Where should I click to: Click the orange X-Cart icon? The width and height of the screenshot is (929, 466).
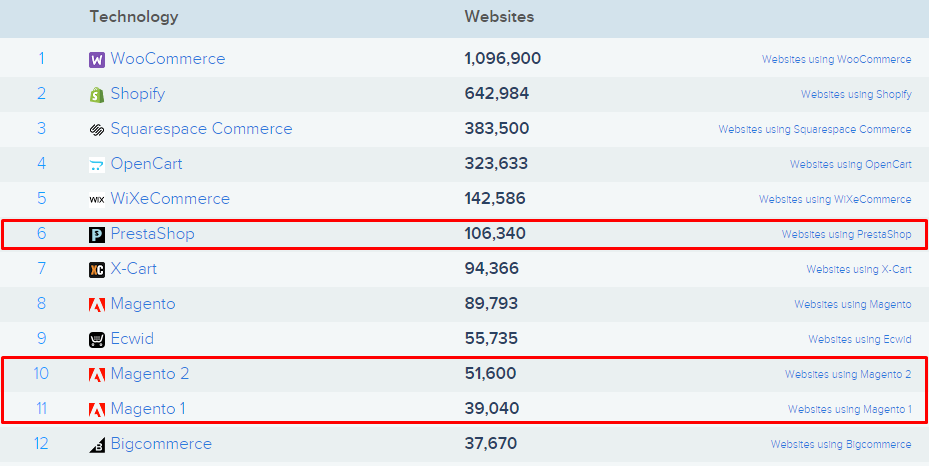97,269
